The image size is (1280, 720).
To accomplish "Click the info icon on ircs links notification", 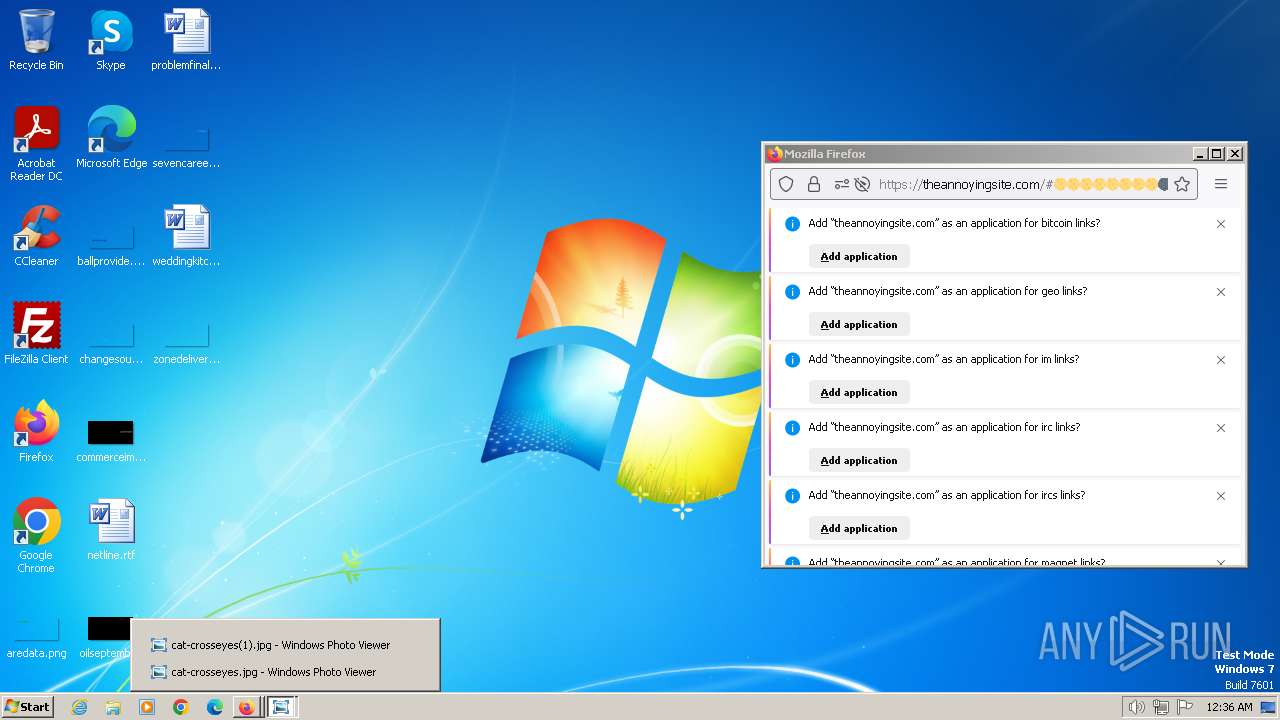I will [x=792, y=496].
